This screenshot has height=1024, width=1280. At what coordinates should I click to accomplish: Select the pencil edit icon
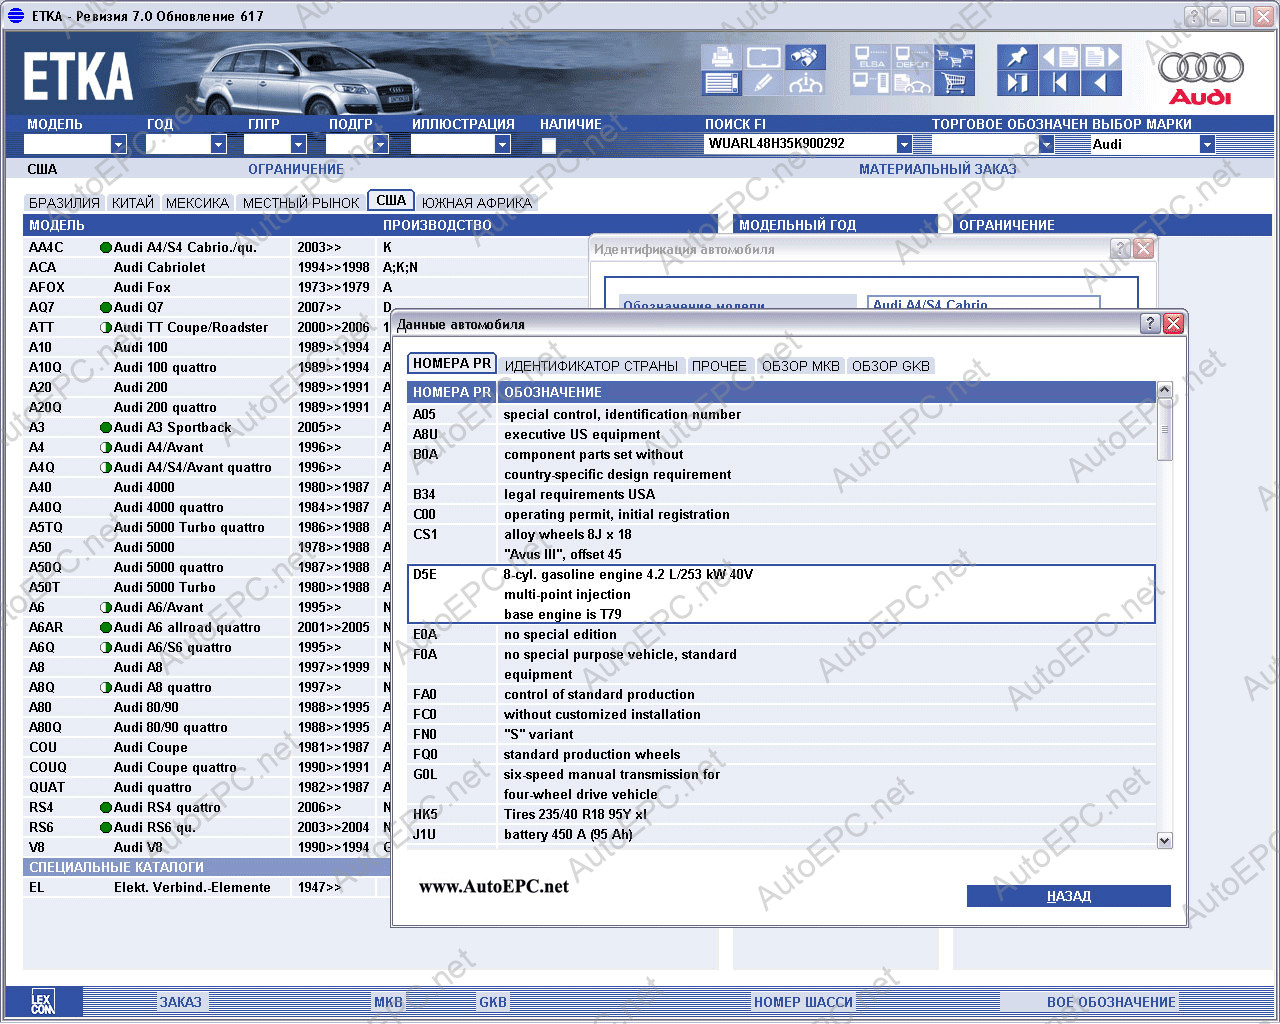pos(763,83)
